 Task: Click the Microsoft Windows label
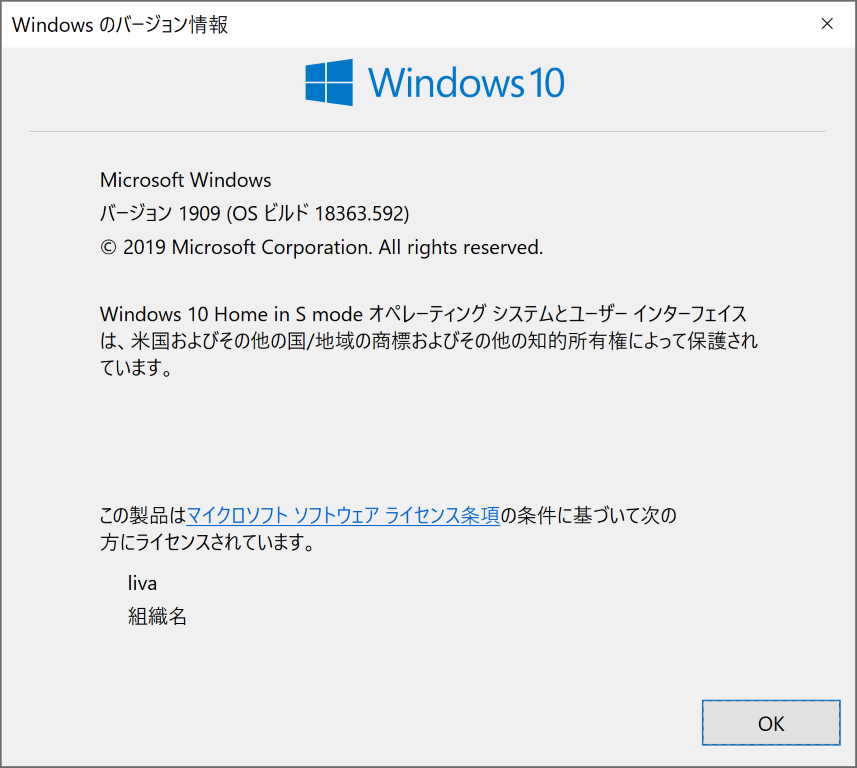click(186, 180)
